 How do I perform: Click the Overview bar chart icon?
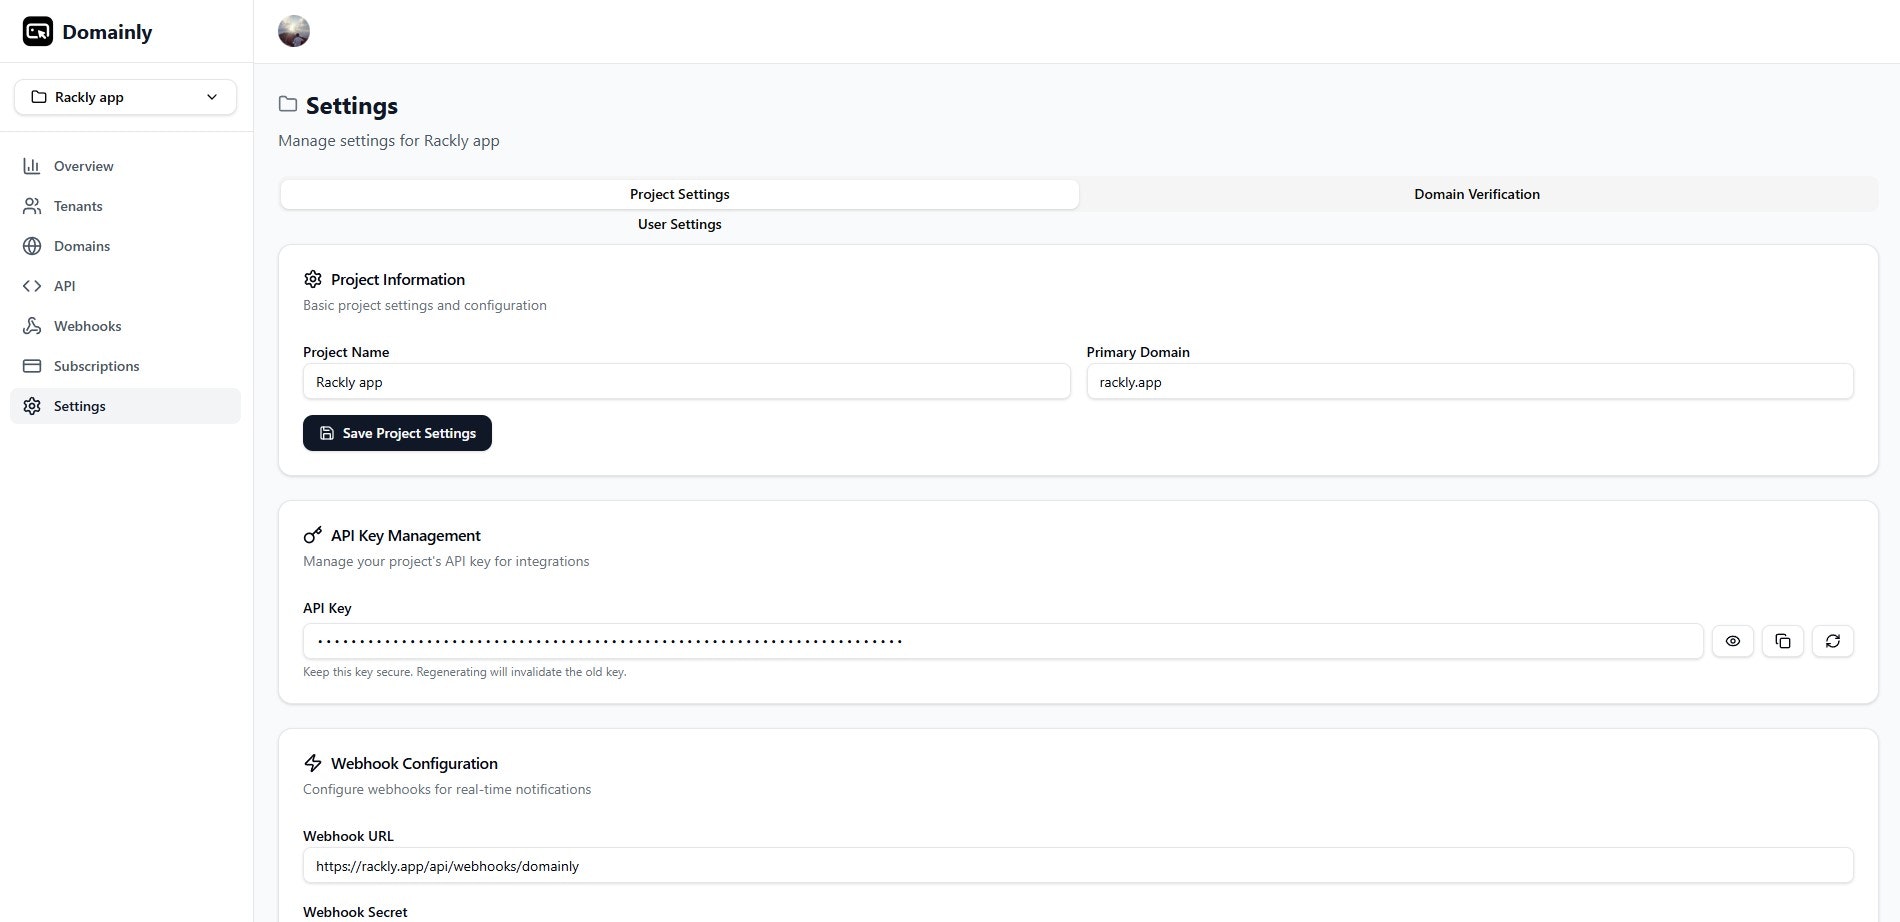pos(32,166)
